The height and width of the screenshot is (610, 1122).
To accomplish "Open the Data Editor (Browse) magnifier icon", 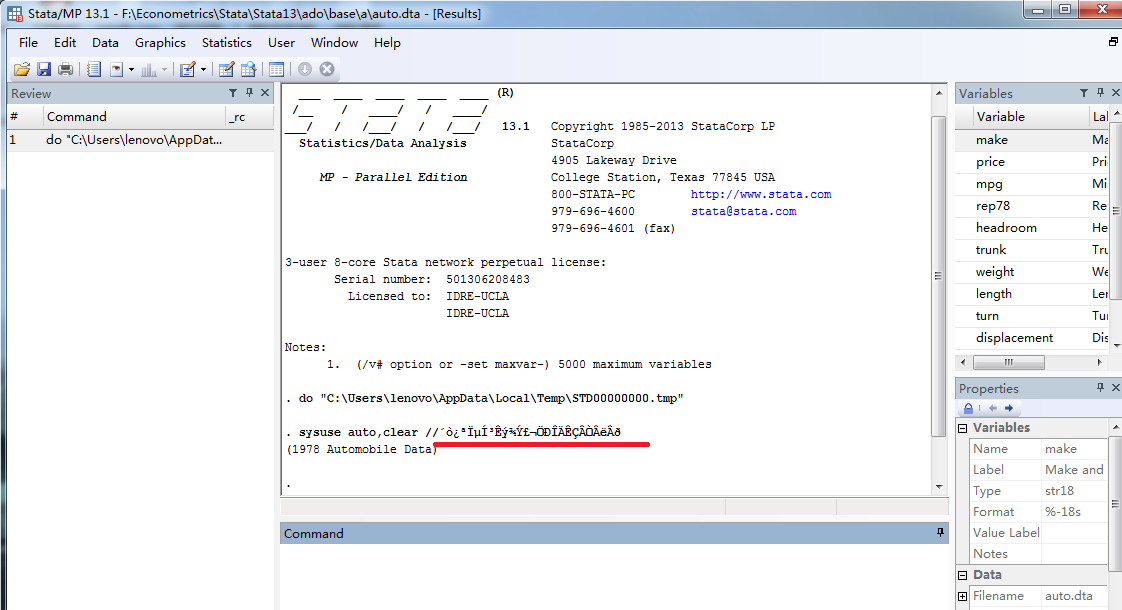I will pos(248,69).
